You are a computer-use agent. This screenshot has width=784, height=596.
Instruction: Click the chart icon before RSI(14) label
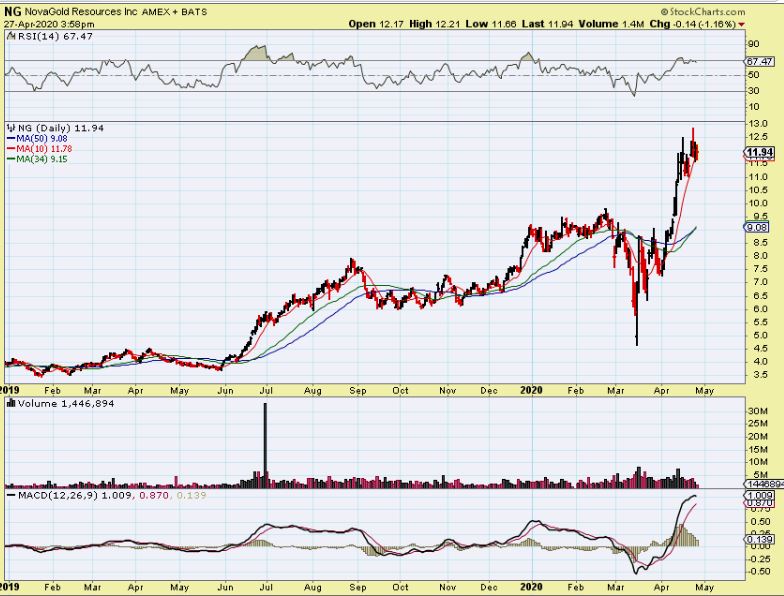11,36
